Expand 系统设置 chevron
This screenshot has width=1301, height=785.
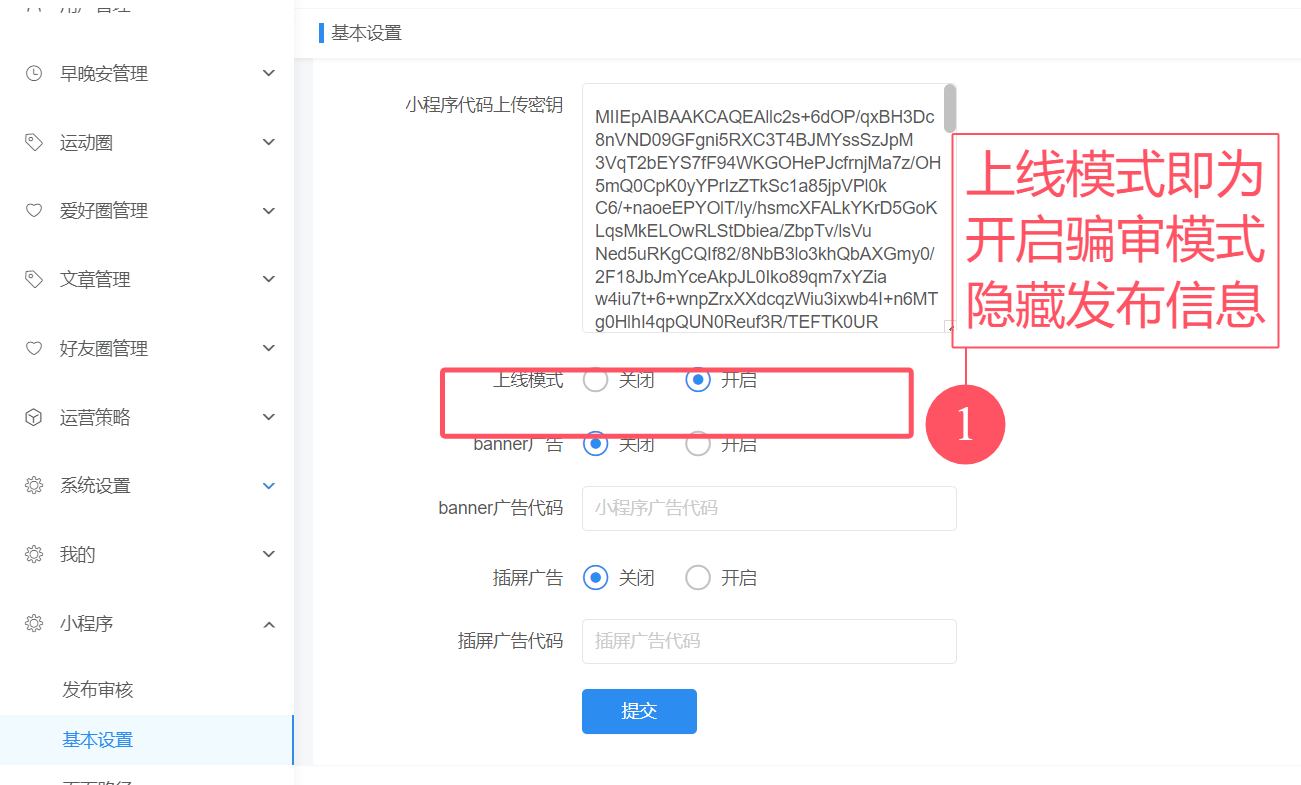(x=268, y=485)
